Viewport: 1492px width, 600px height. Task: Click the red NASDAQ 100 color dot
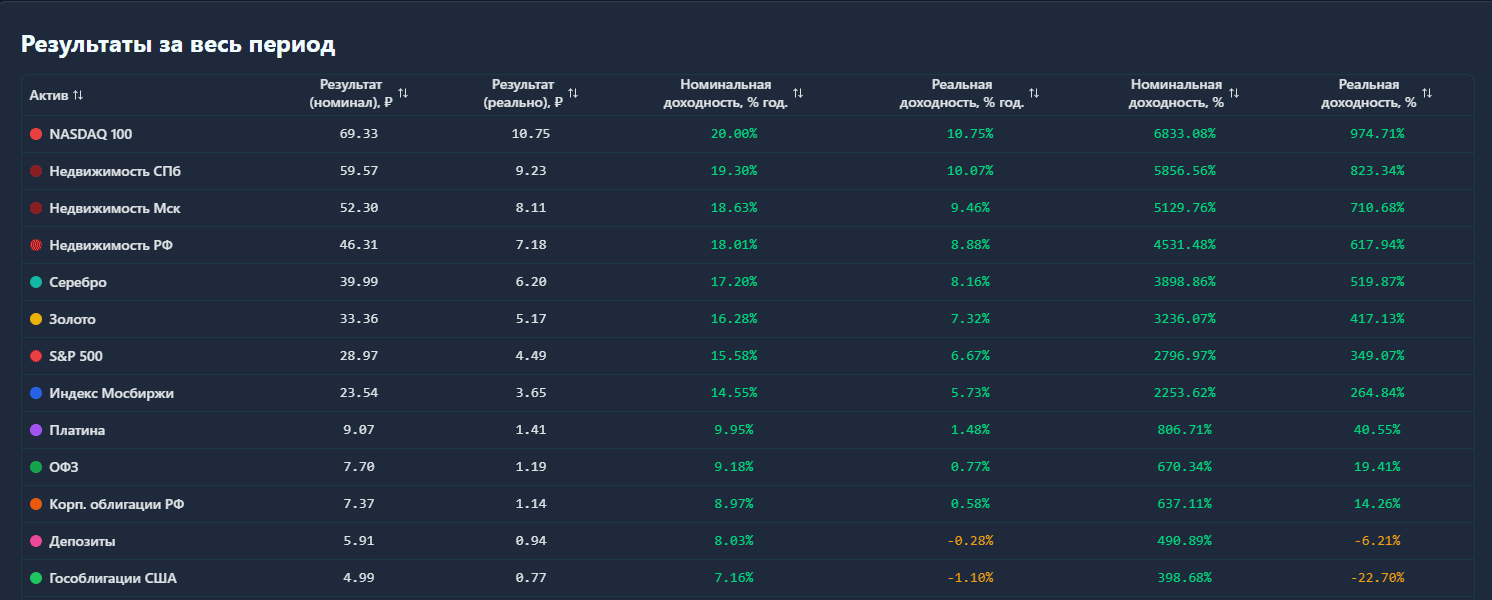[x=36, y=134]
